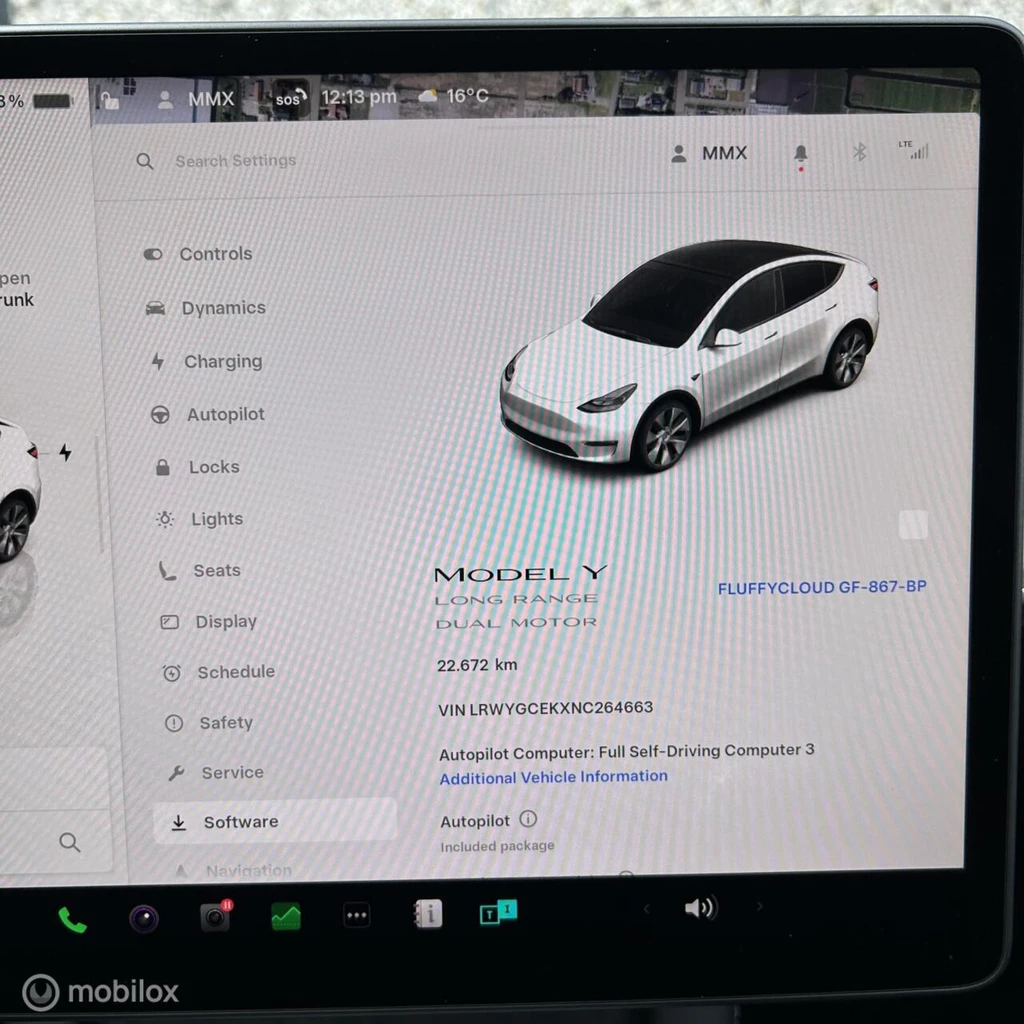The width and height of the screenshot is (1024, 1024).
Task: Open the Phone app in the dock
Action: 72,920
